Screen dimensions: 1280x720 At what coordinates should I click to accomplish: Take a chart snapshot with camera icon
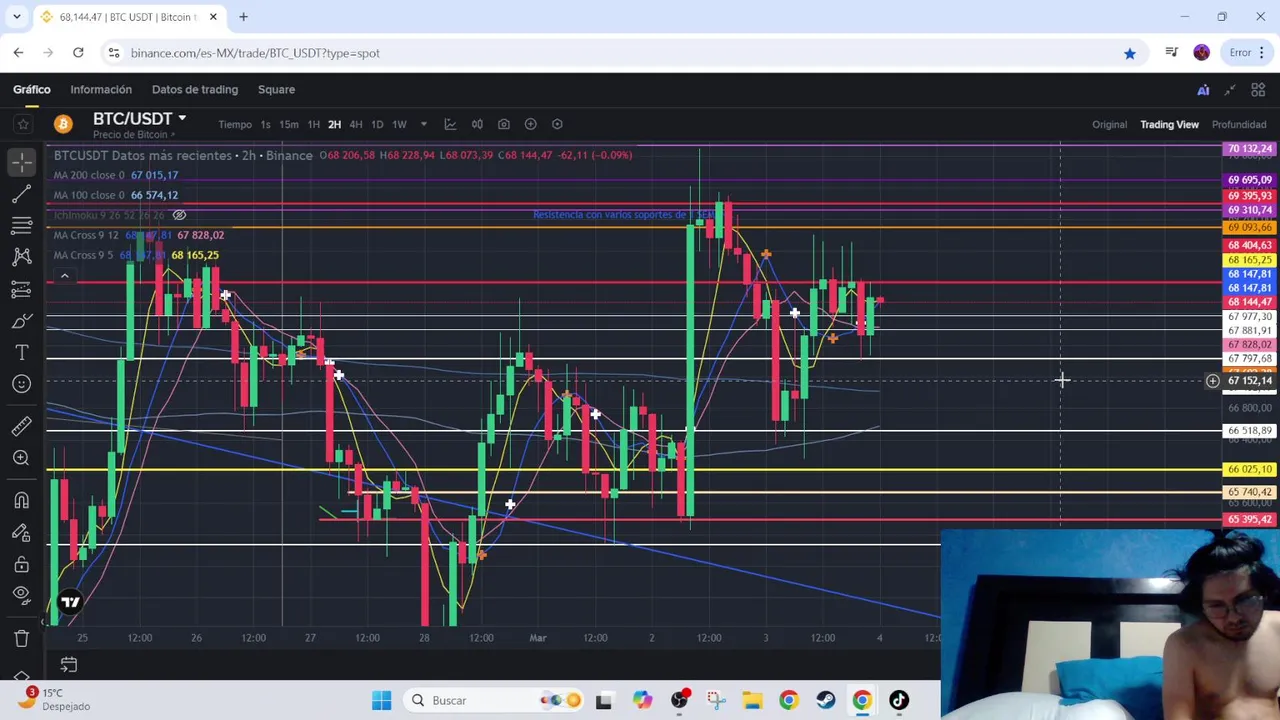click(504, 124)
